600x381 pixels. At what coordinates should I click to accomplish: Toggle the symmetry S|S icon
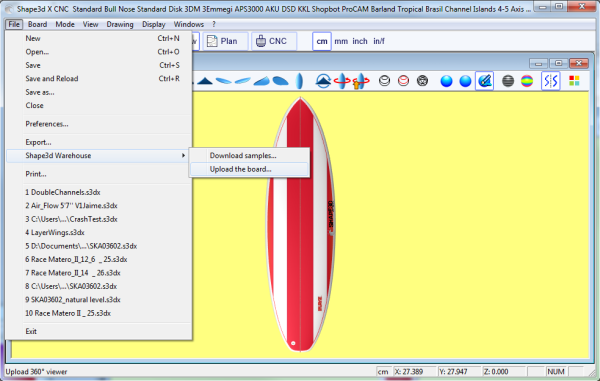[551, 81]
